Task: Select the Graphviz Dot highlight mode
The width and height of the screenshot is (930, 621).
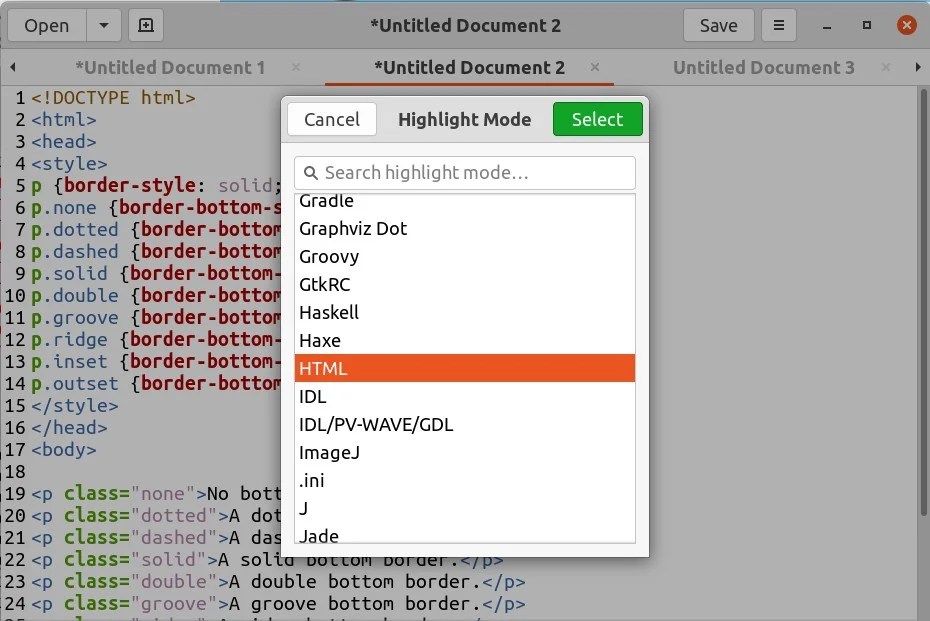Action: pyautogui.click(x=352, y=228)
